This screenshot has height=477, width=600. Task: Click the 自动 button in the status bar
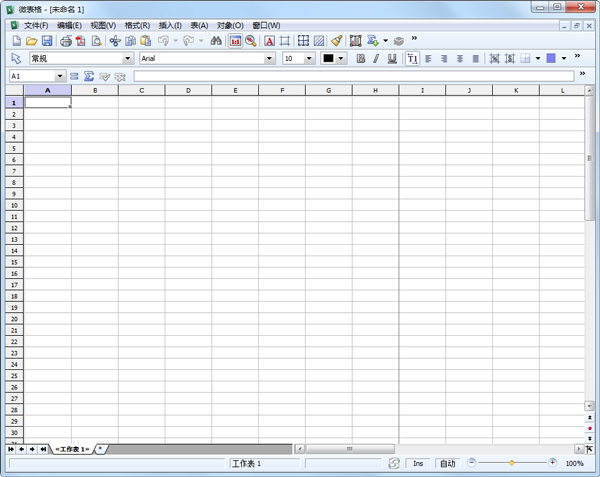447,464
